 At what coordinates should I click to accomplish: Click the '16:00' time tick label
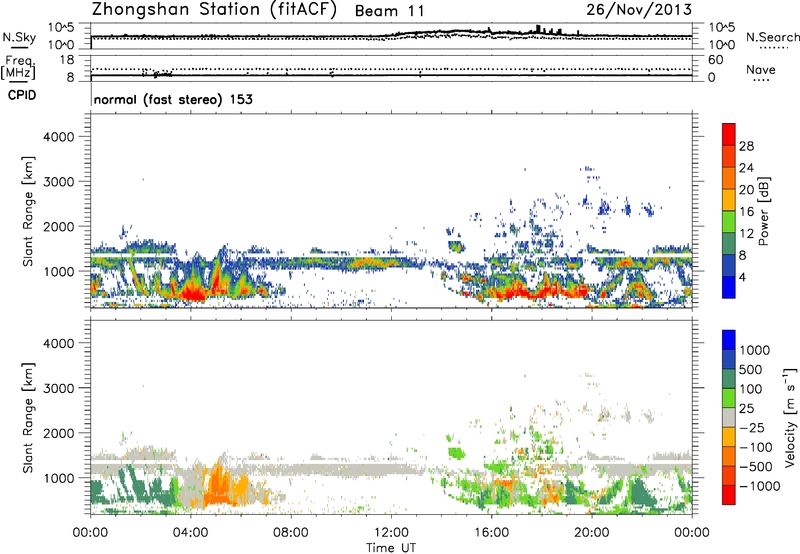[x=491, y=533]
